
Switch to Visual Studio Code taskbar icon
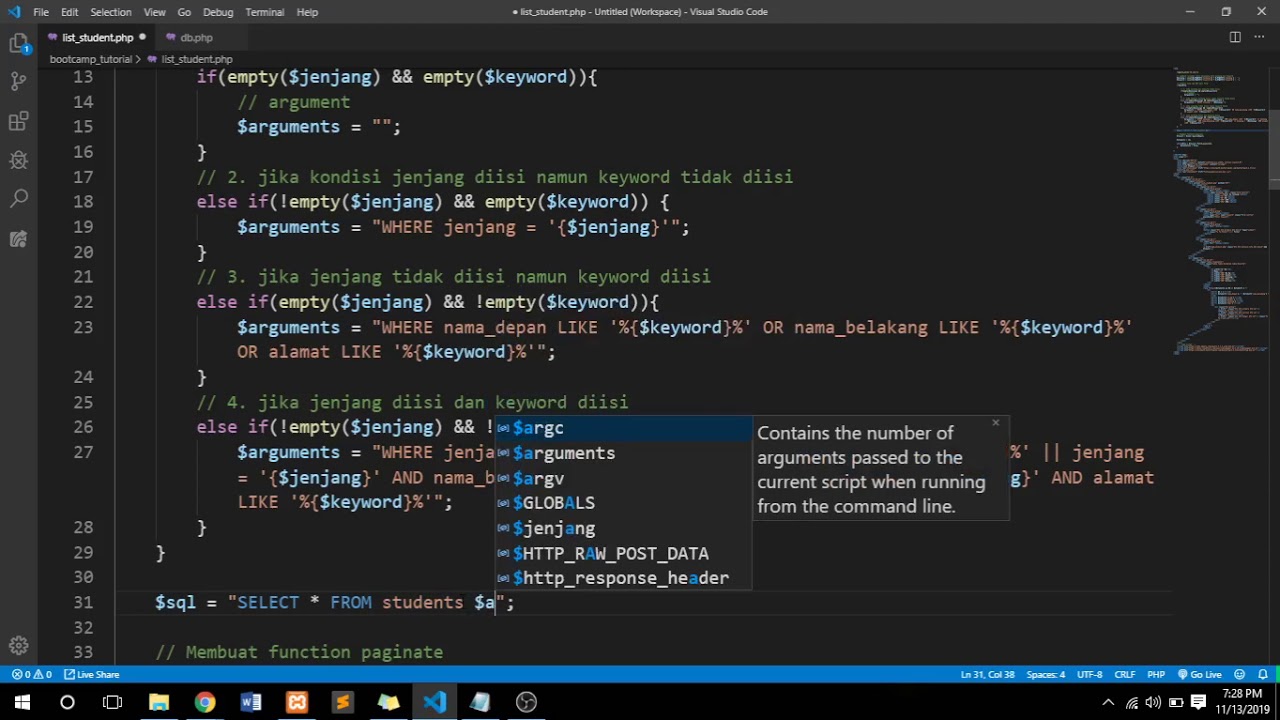point(435,702)
